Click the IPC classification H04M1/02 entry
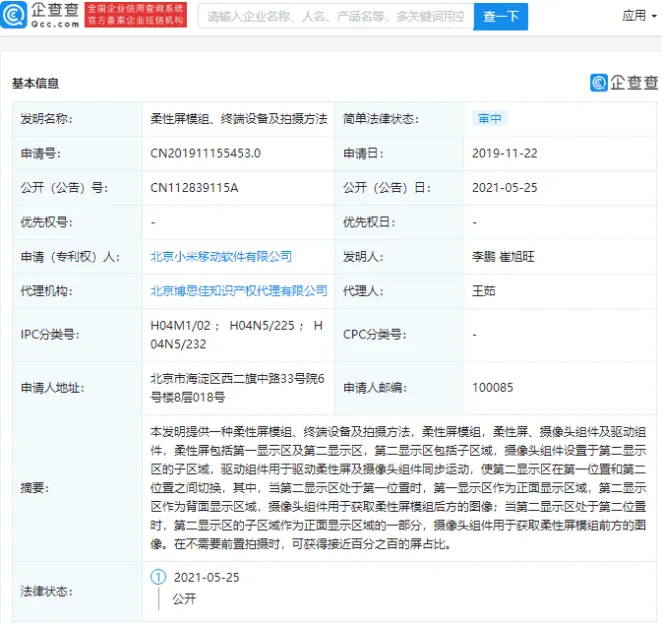The width and height of the screenshot is (662, 624). [184, 325]
